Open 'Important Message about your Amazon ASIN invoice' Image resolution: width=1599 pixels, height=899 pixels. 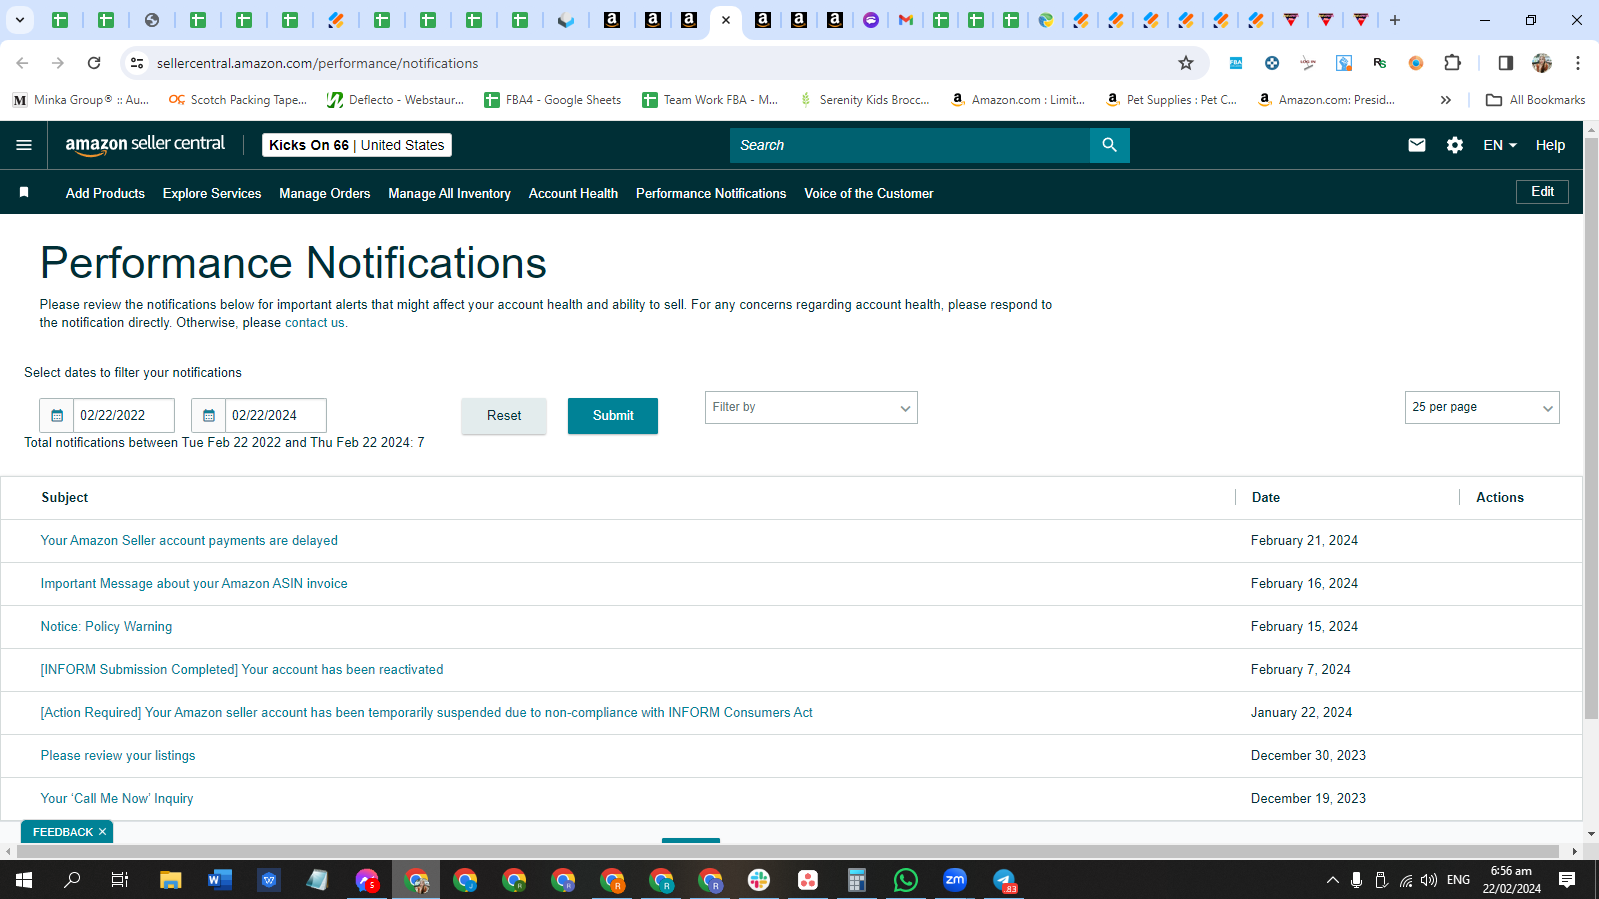click(x=194, y=584)
